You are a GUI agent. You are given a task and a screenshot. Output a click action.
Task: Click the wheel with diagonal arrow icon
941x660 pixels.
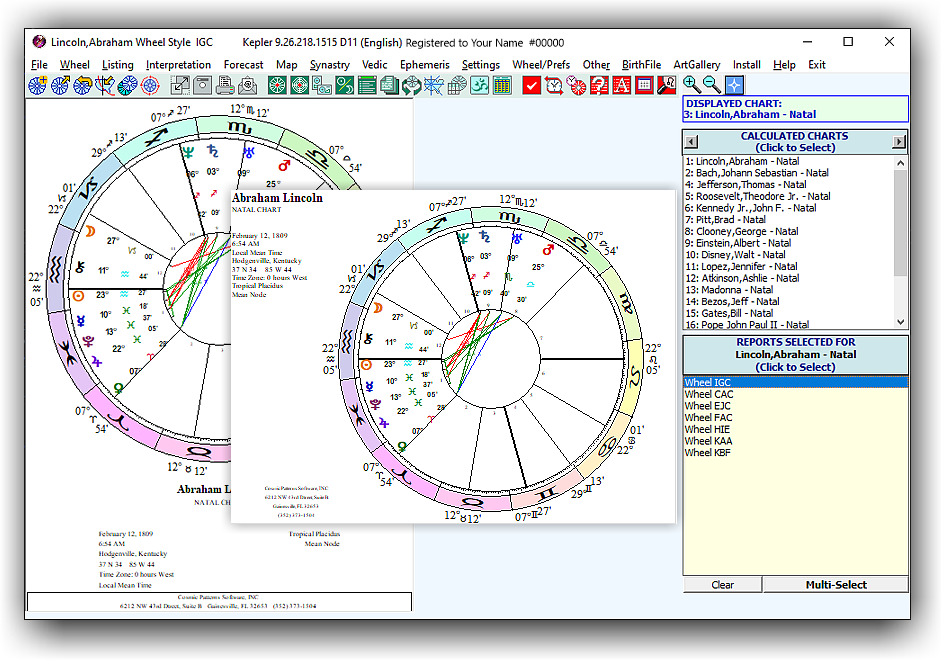click(x=60, y=86)
